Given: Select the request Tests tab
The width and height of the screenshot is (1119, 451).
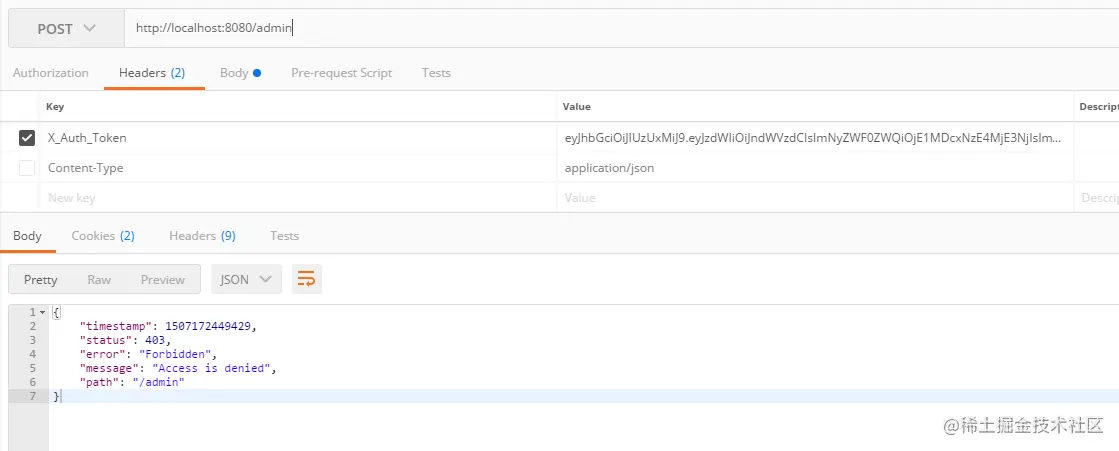Looking at the screenshot, I should [436, 73].
